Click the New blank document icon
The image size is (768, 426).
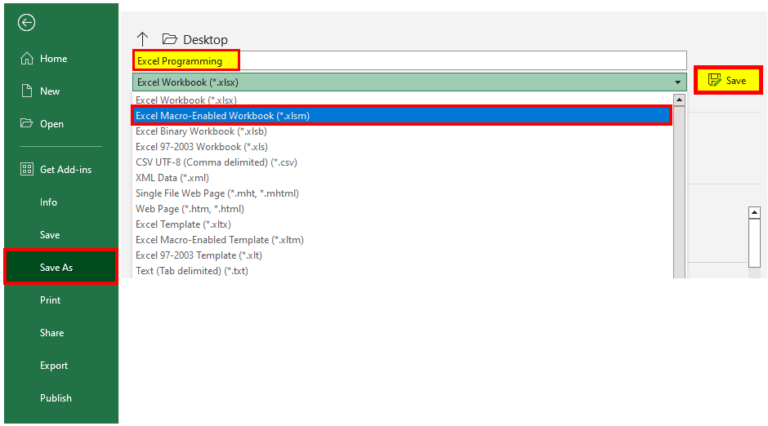click(x=27, y=91)
